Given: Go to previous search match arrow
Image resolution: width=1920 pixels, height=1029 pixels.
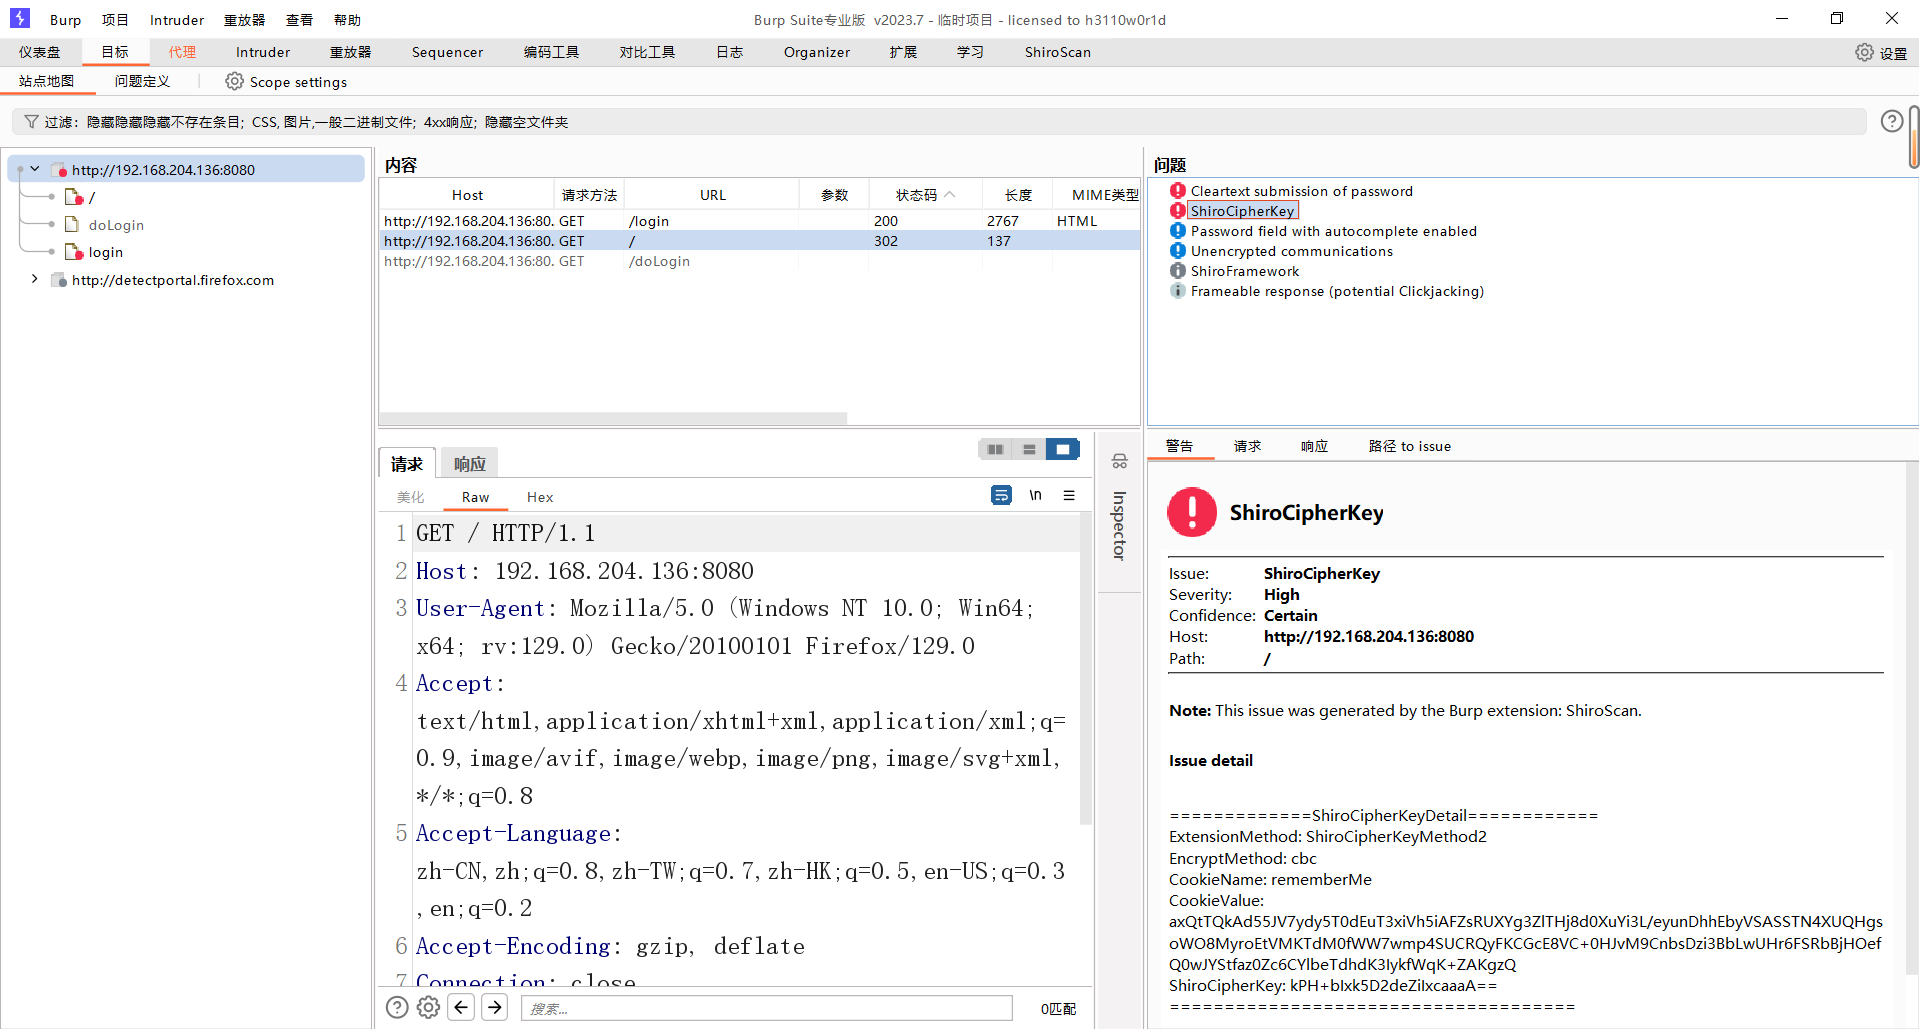Looking at the screenshot, I should point(461,1007).
